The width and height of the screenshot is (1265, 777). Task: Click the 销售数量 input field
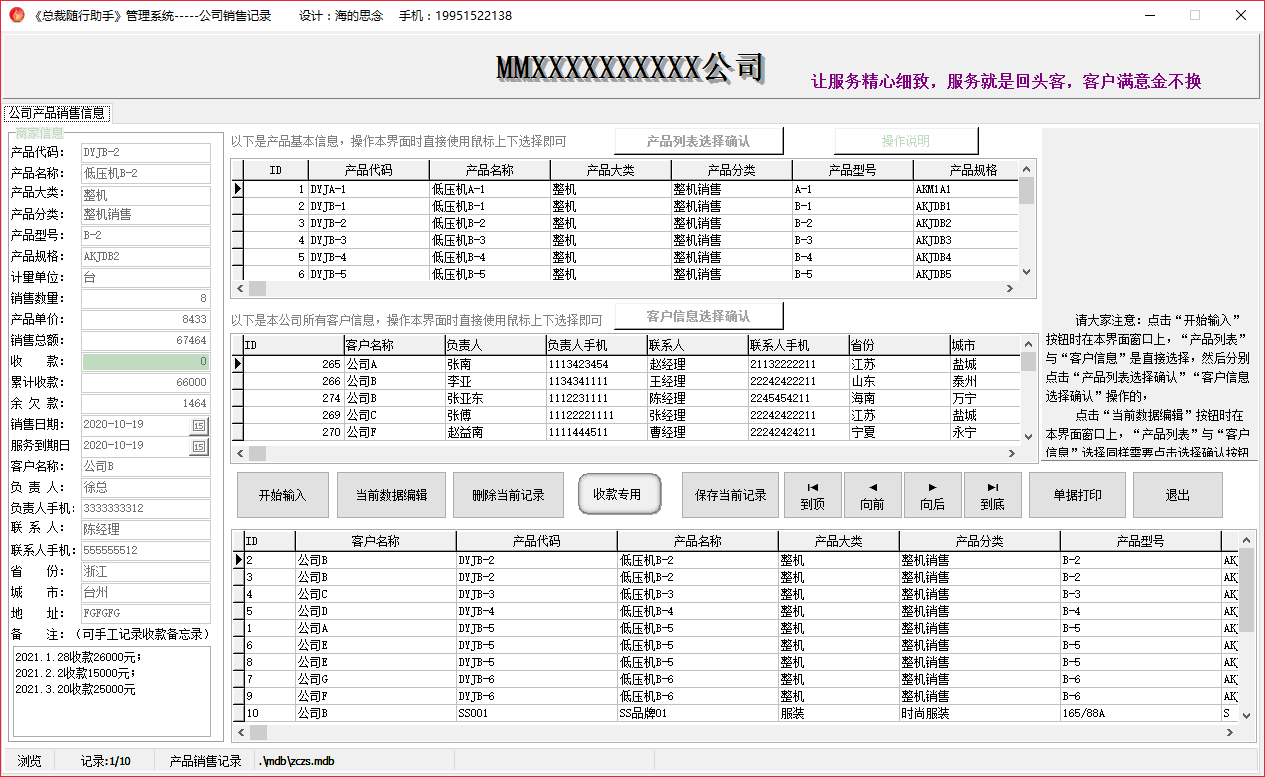tap(146, 298)
